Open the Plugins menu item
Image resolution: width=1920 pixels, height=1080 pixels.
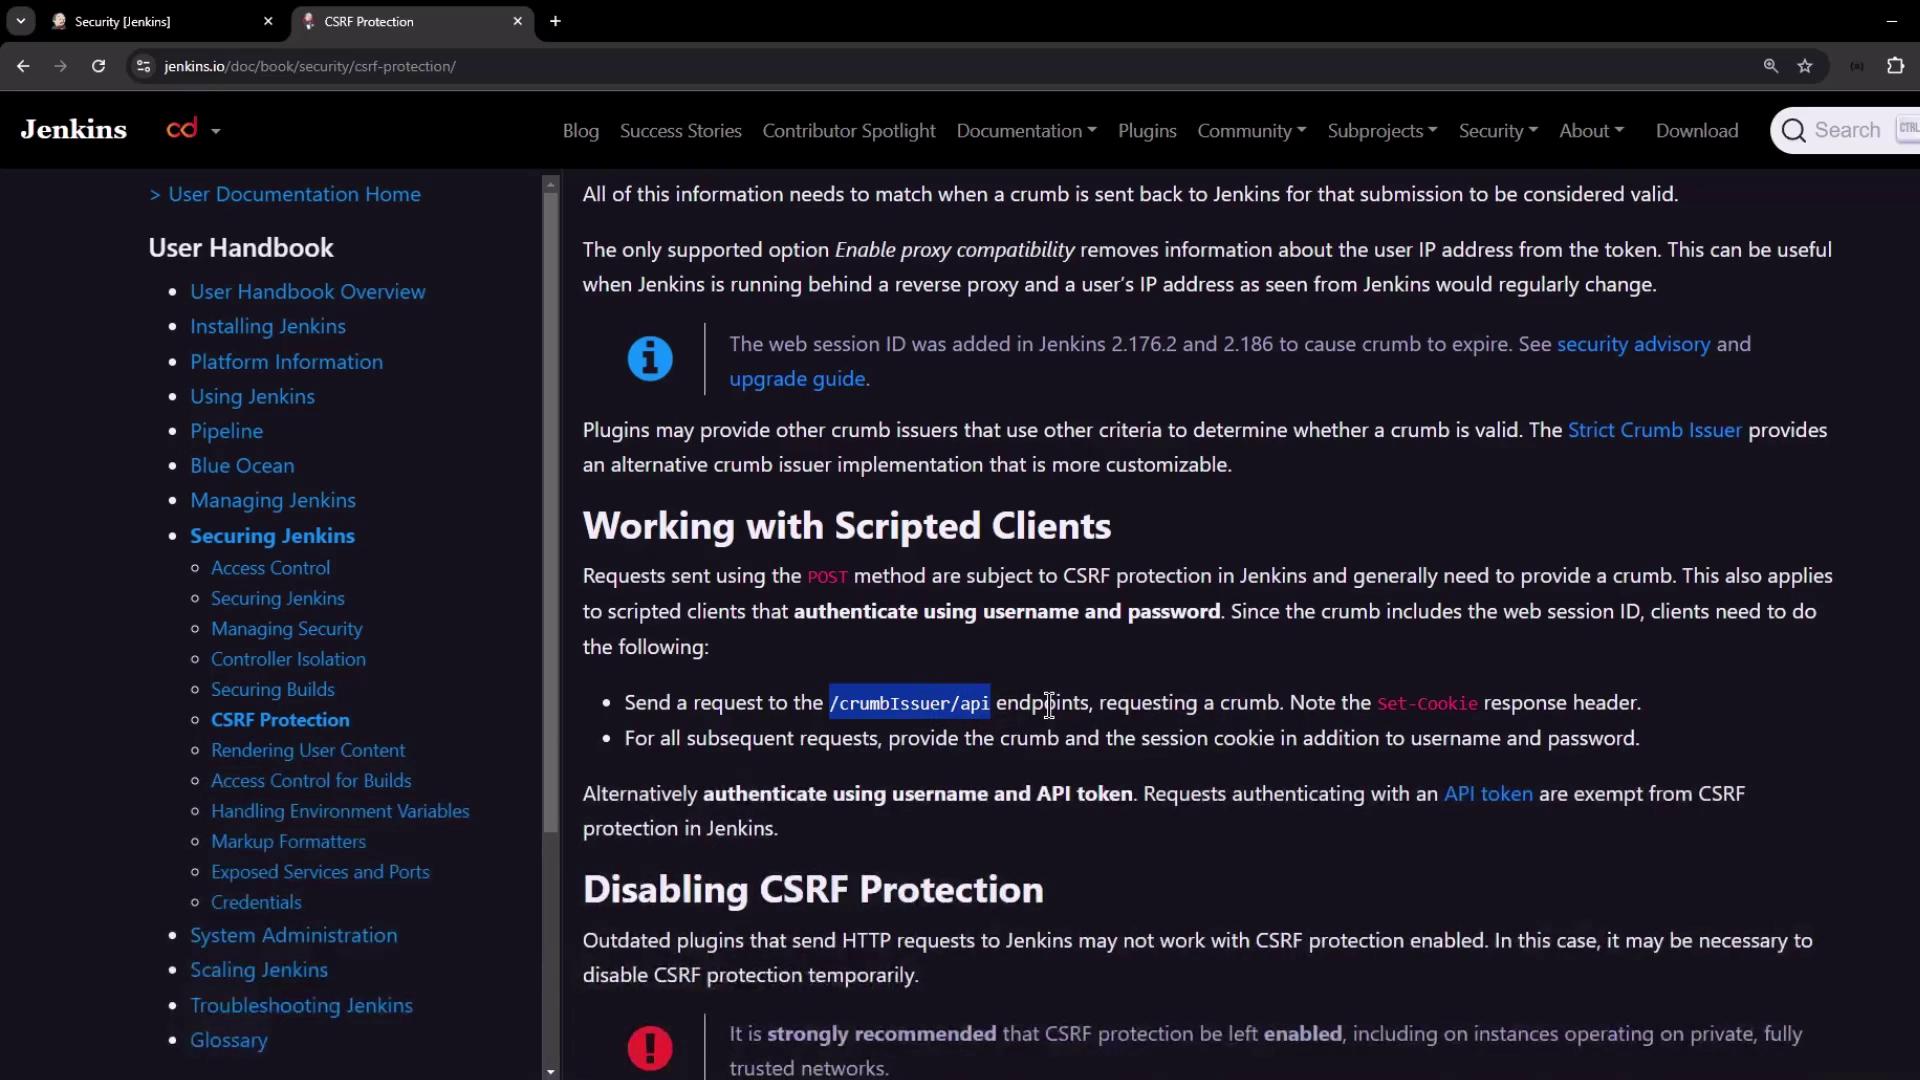(1146, 131)
